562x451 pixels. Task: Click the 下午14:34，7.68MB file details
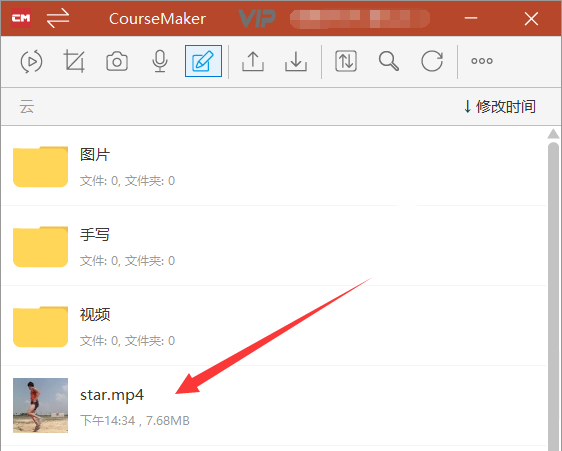tap(135, 421)
